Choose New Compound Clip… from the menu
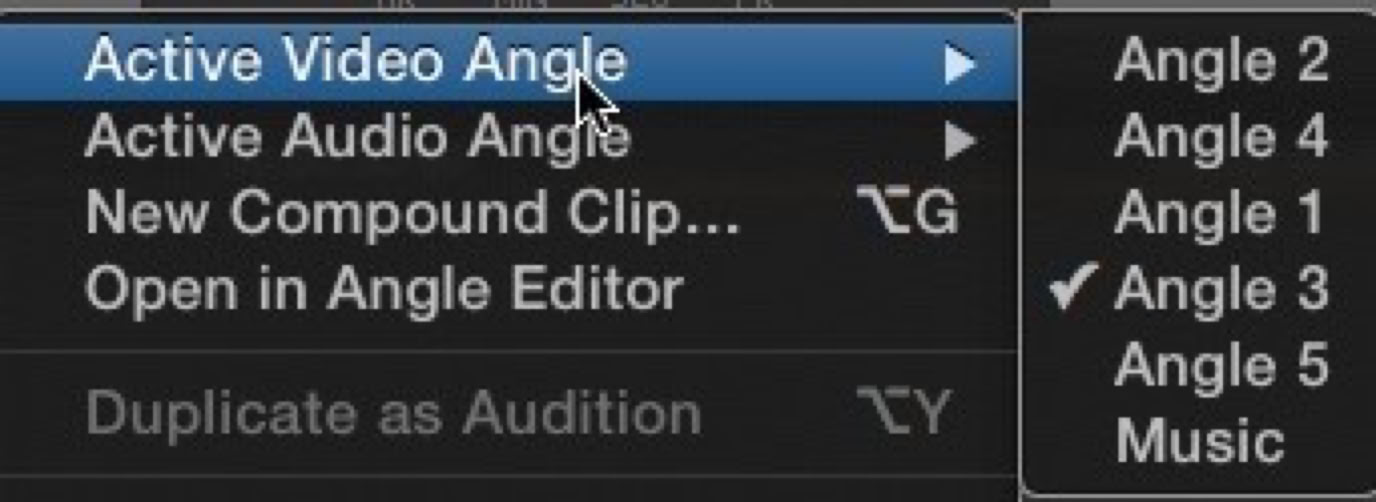Image resolution: width=1376 pixels, height=502 pixels. 508,214
